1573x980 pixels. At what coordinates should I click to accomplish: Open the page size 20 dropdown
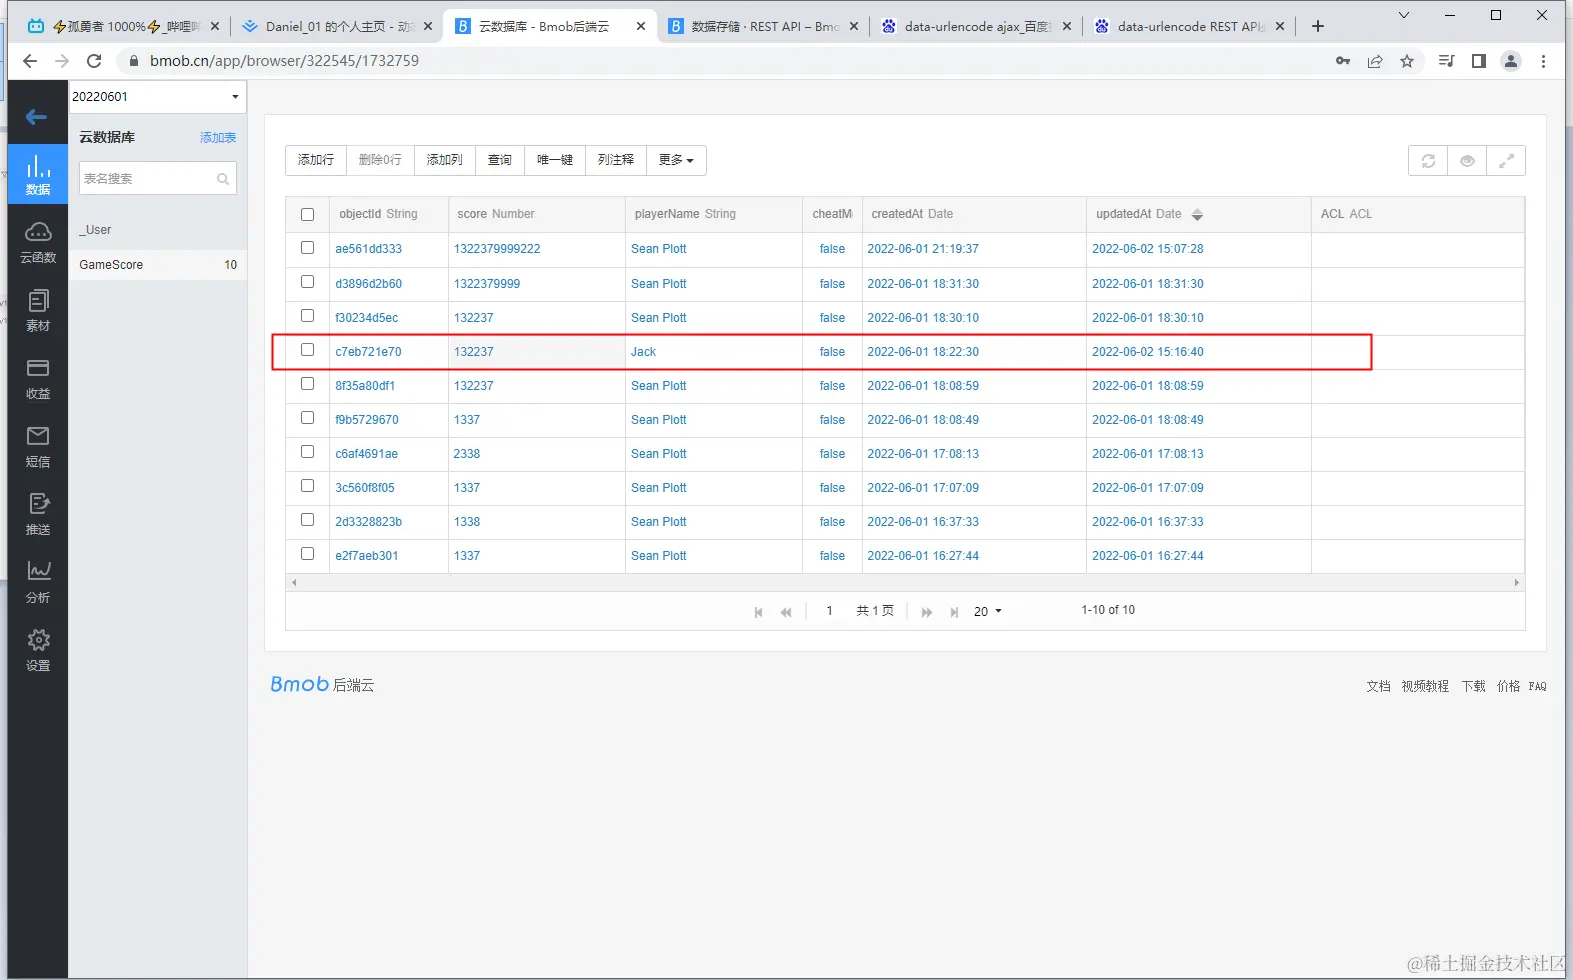coord(988,612)
